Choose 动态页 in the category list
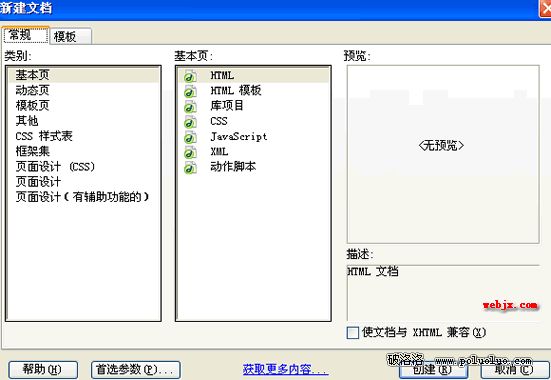This screenshot has width=551, height=380. 32,90
